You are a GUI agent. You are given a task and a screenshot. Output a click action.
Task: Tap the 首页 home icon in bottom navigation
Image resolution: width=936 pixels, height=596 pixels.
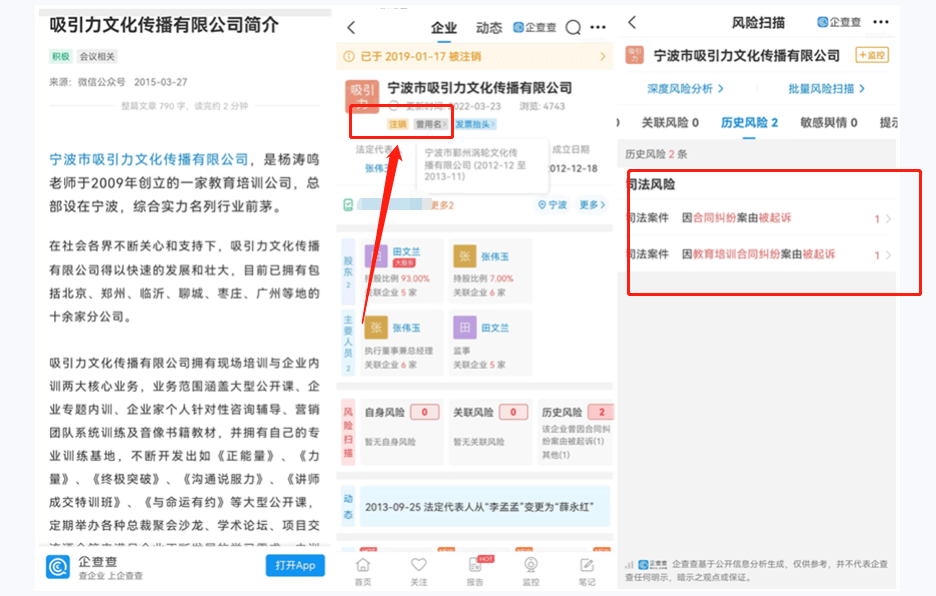tap(363, 567)
